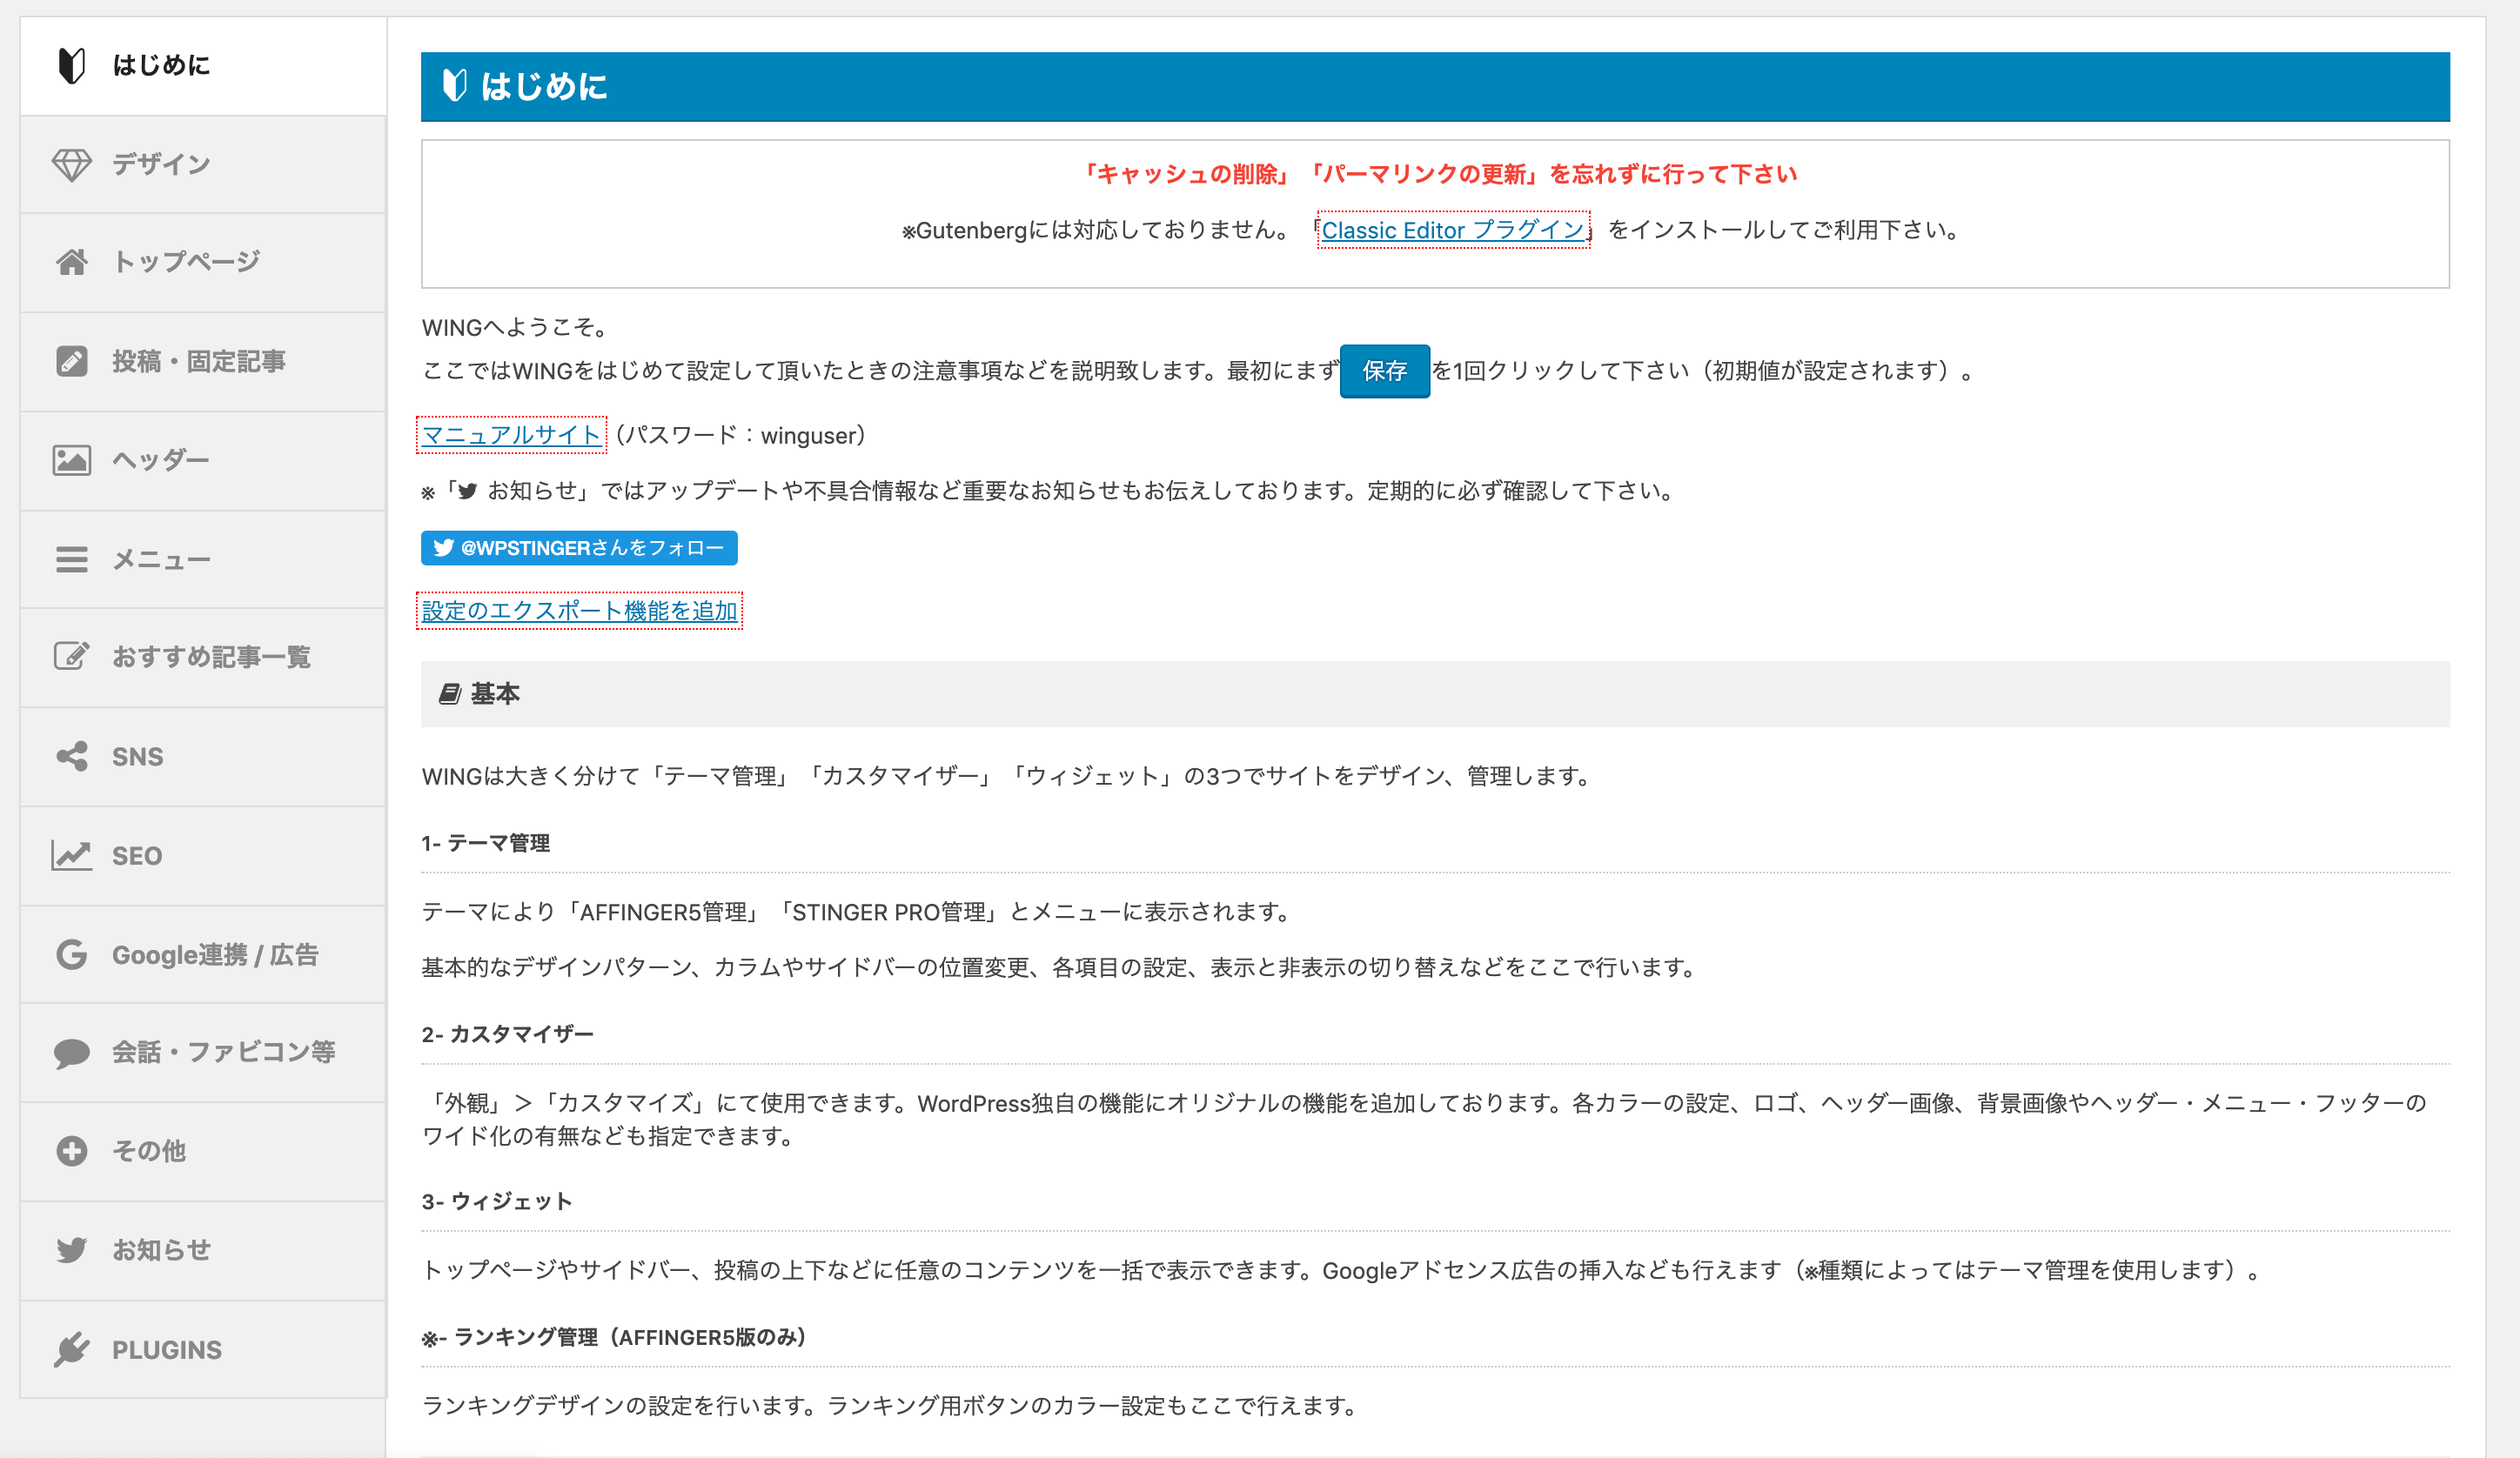Go to the ヘッダー tab

(x=203, y=460)
